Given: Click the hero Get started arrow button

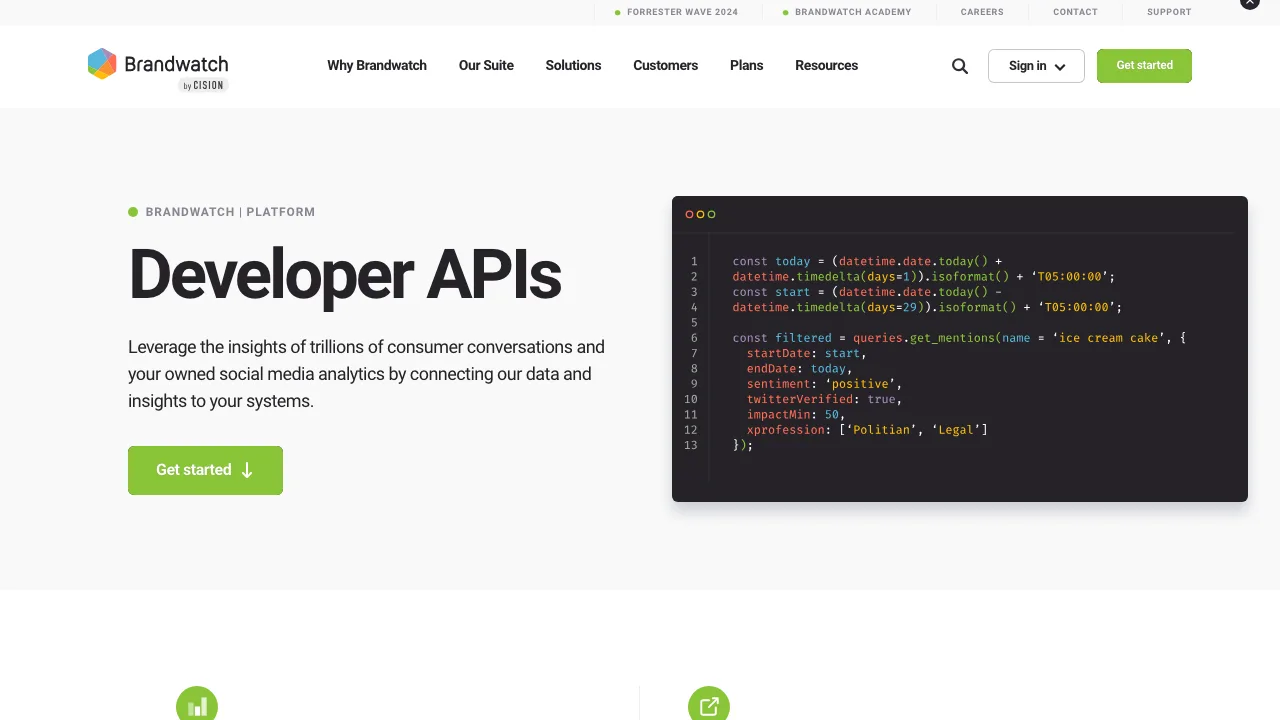Looking at the screenshot, I should pyautogui.click(x=205, y=470).
